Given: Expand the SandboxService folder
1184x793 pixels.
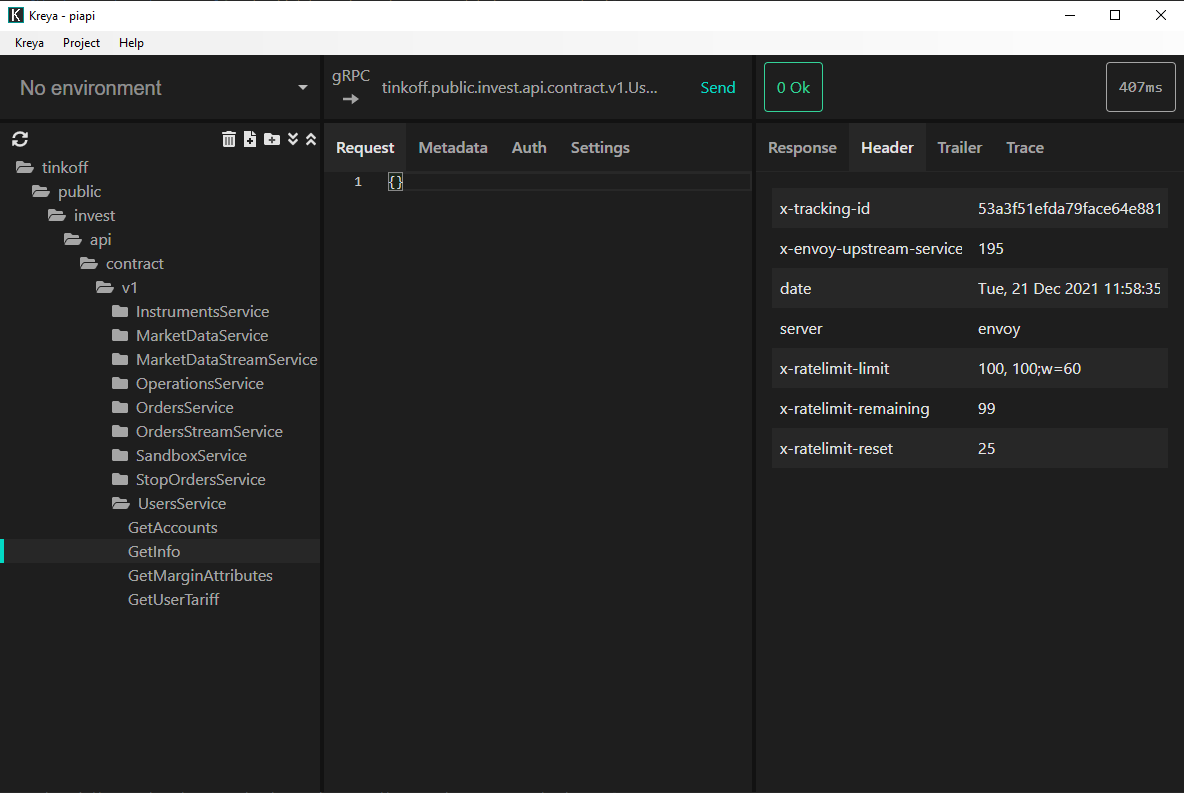Looking at the screenshot, I should [x=190, y=456].
